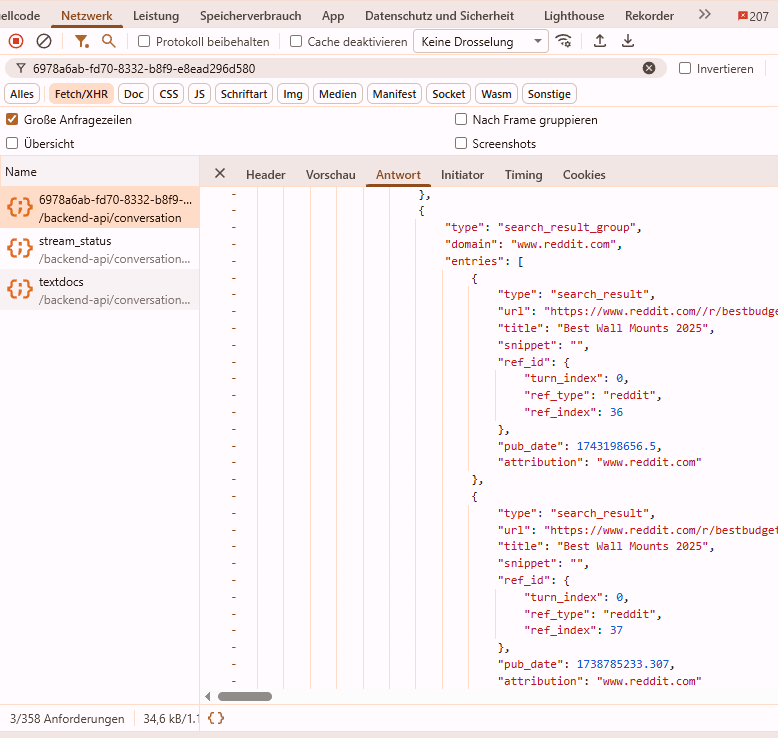Show more DevTools tabs chevron

(705, 14)
